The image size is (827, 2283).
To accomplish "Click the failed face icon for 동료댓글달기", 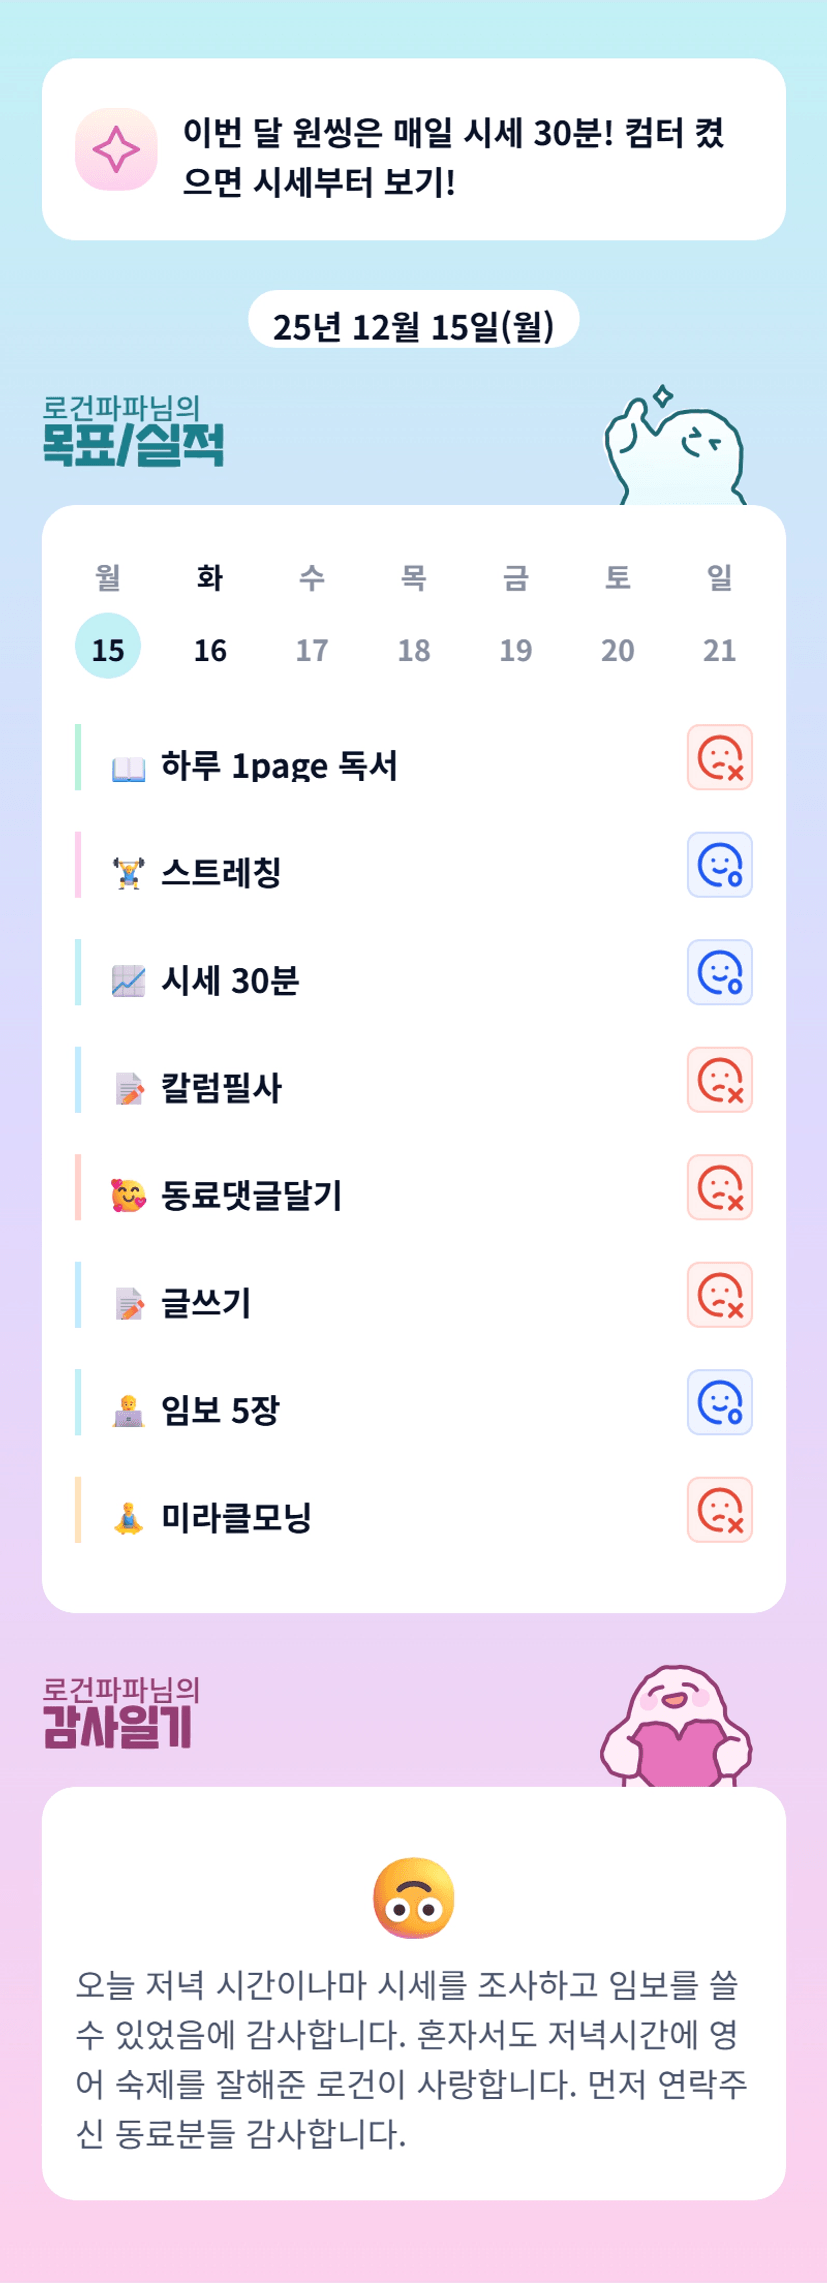I will point(719,1187).
